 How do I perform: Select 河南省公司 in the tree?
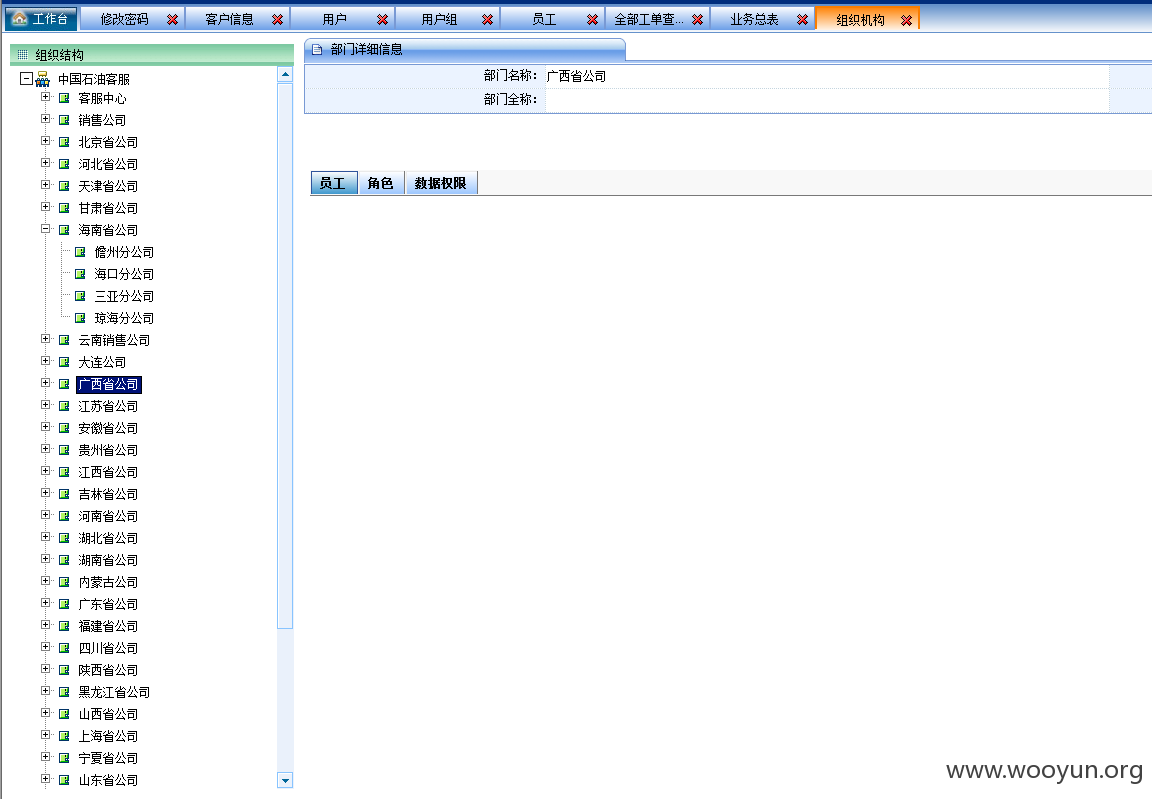[x=108, y=516]
